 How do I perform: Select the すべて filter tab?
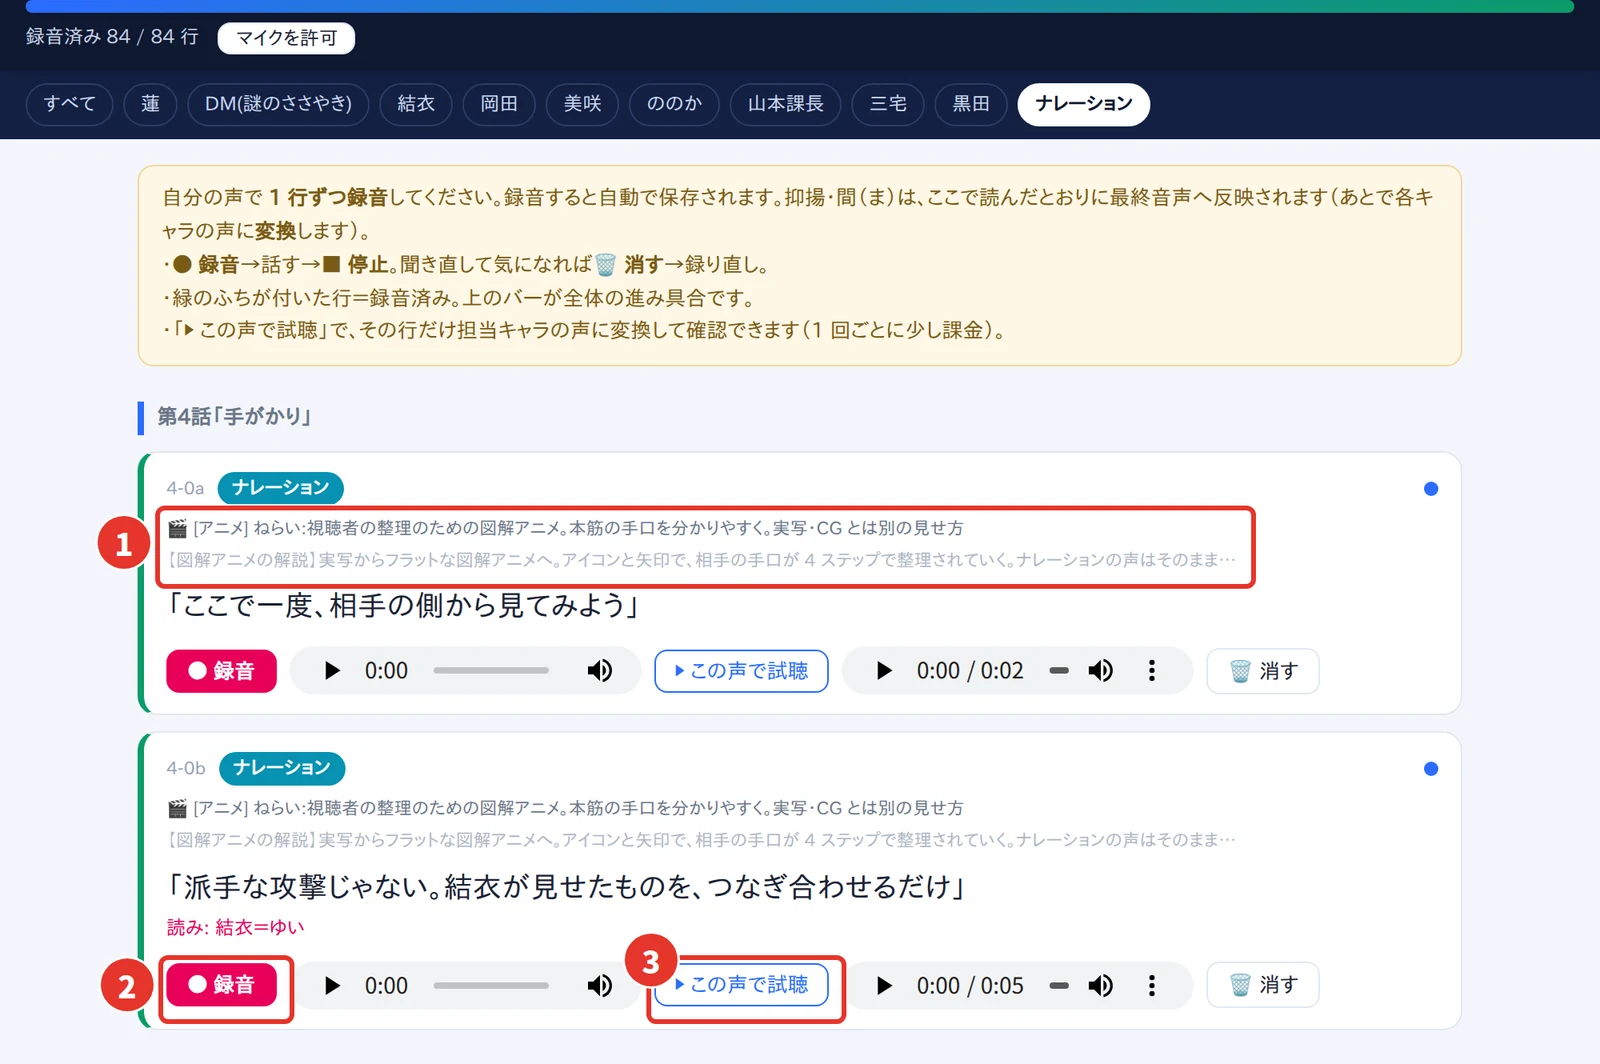click(70, 104)
